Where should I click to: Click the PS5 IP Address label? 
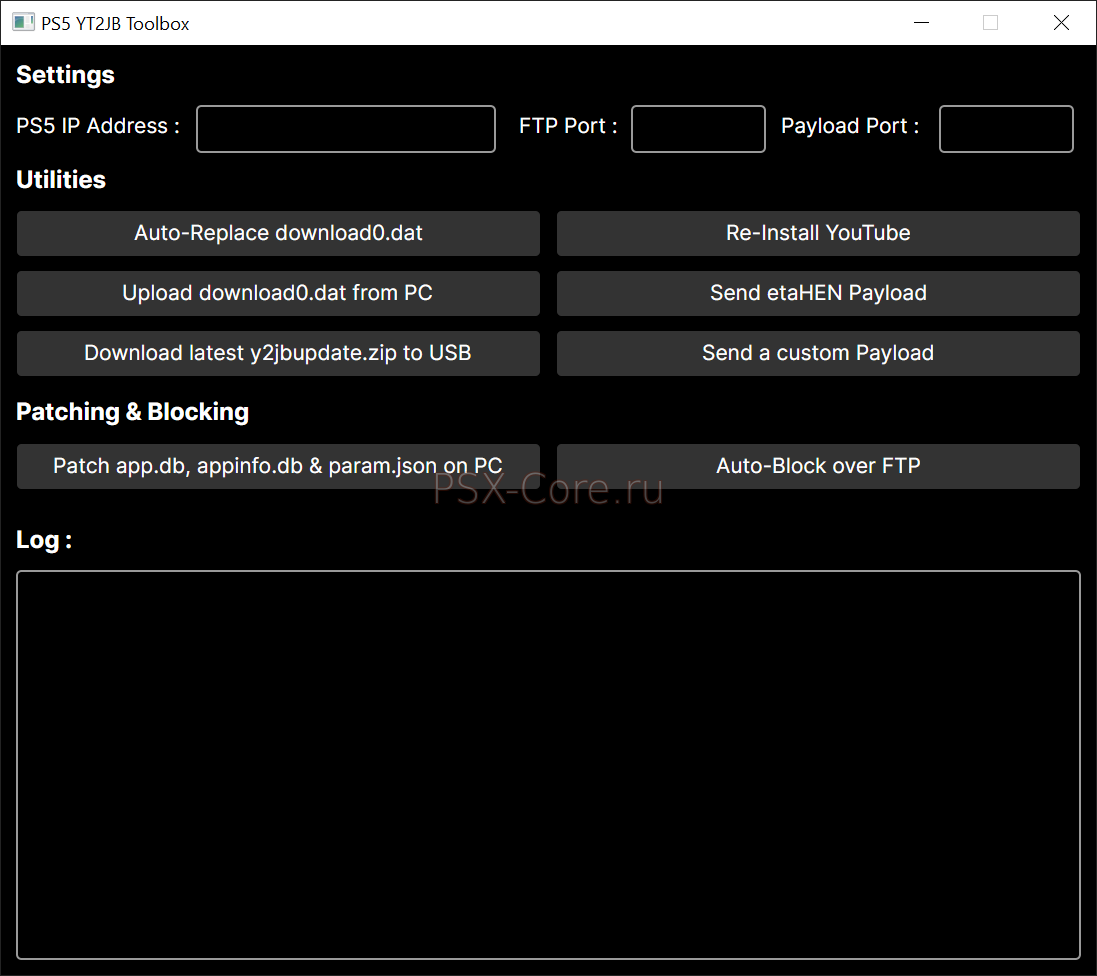pyautogui.click(x=97, y=126)
